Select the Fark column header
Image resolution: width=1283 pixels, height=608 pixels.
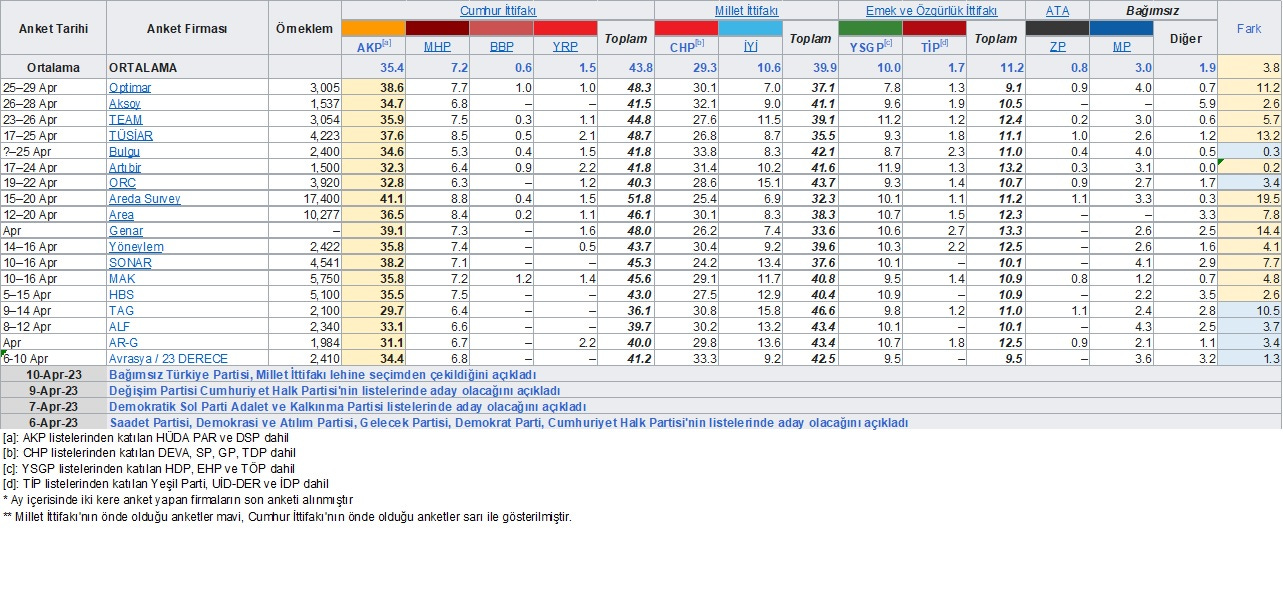[1249, 28]
